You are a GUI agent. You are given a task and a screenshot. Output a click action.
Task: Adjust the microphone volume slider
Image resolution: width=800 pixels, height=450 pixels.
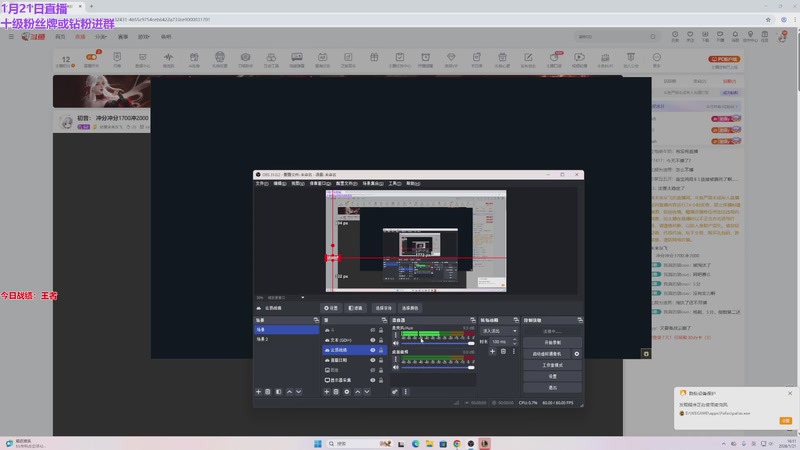pos(437,343)
